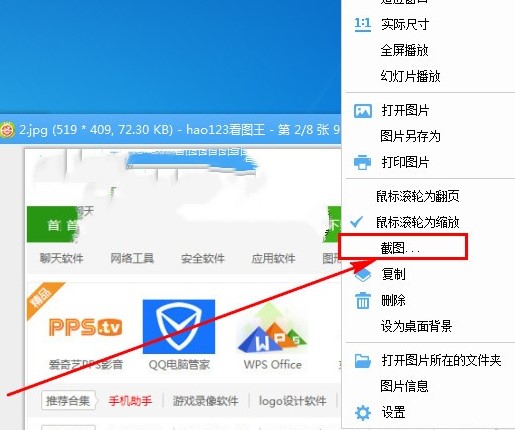Click the printer icon for 打印图片
The height and width of the screenshot is (430, 515).
(362, 162)
